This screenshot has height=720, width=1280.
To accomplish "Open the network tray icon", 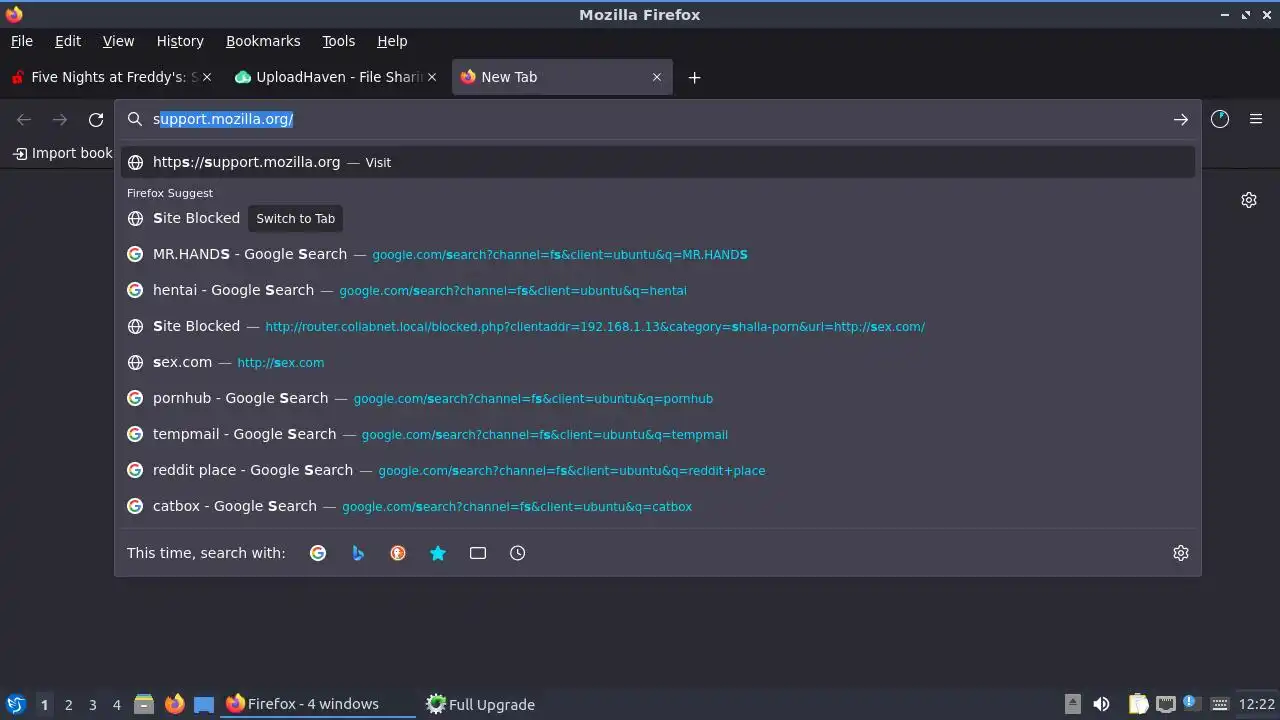I will (1165, 704).
